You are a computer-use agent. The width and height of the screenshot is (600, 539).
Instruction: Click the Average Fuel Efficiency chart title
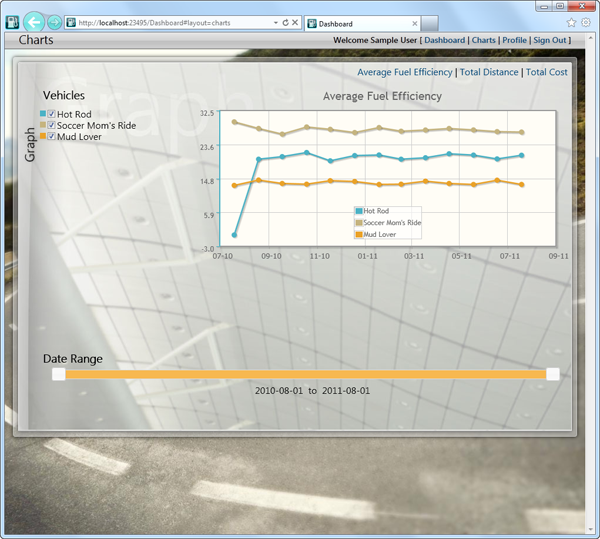point(382,96)
